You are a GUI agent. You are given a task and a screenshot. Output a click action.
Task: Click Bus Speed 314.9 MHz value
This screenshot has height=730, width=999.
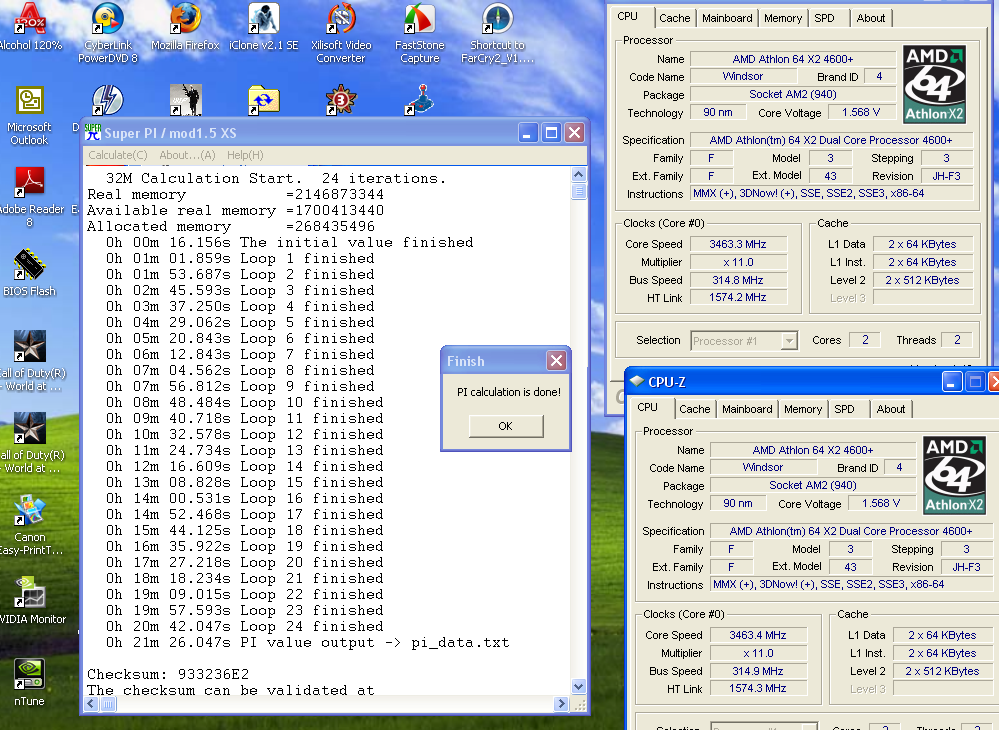click(758, 671)
